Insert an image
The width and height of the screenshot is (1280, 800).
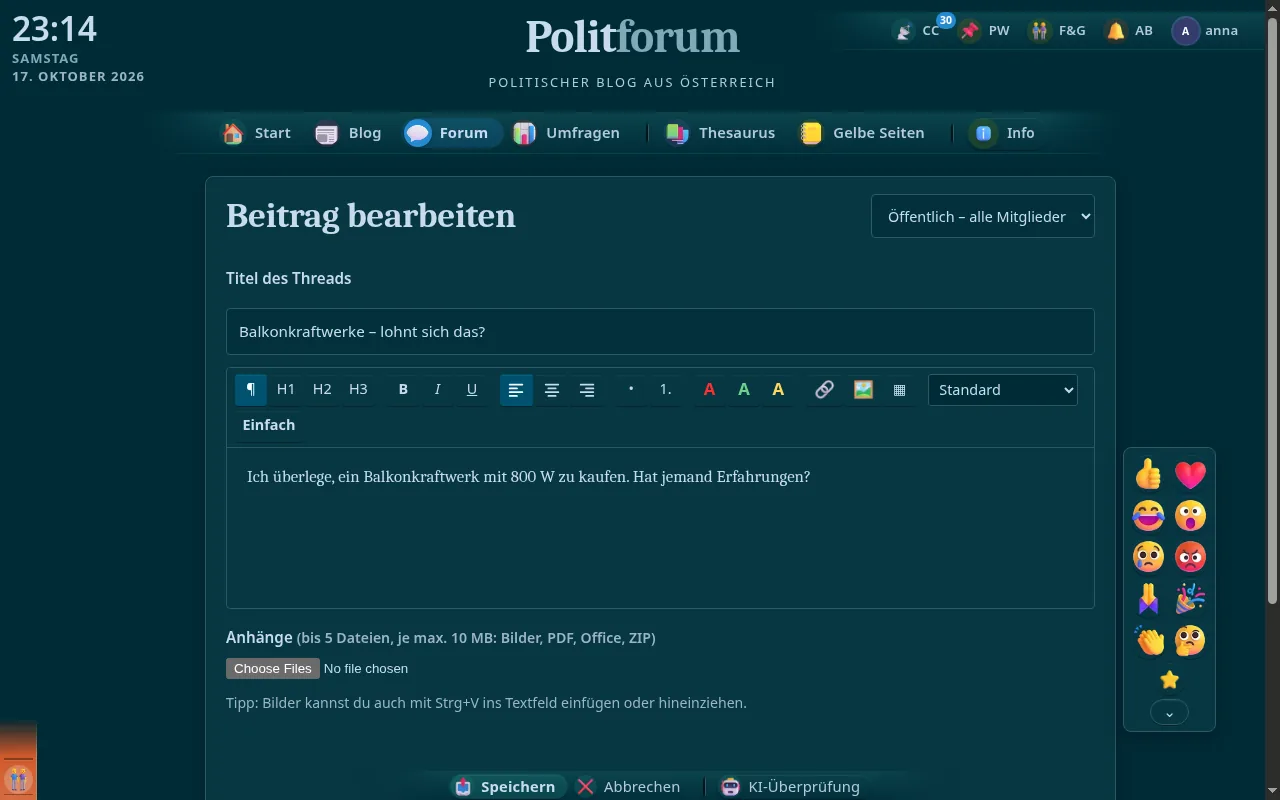[863, 390]
